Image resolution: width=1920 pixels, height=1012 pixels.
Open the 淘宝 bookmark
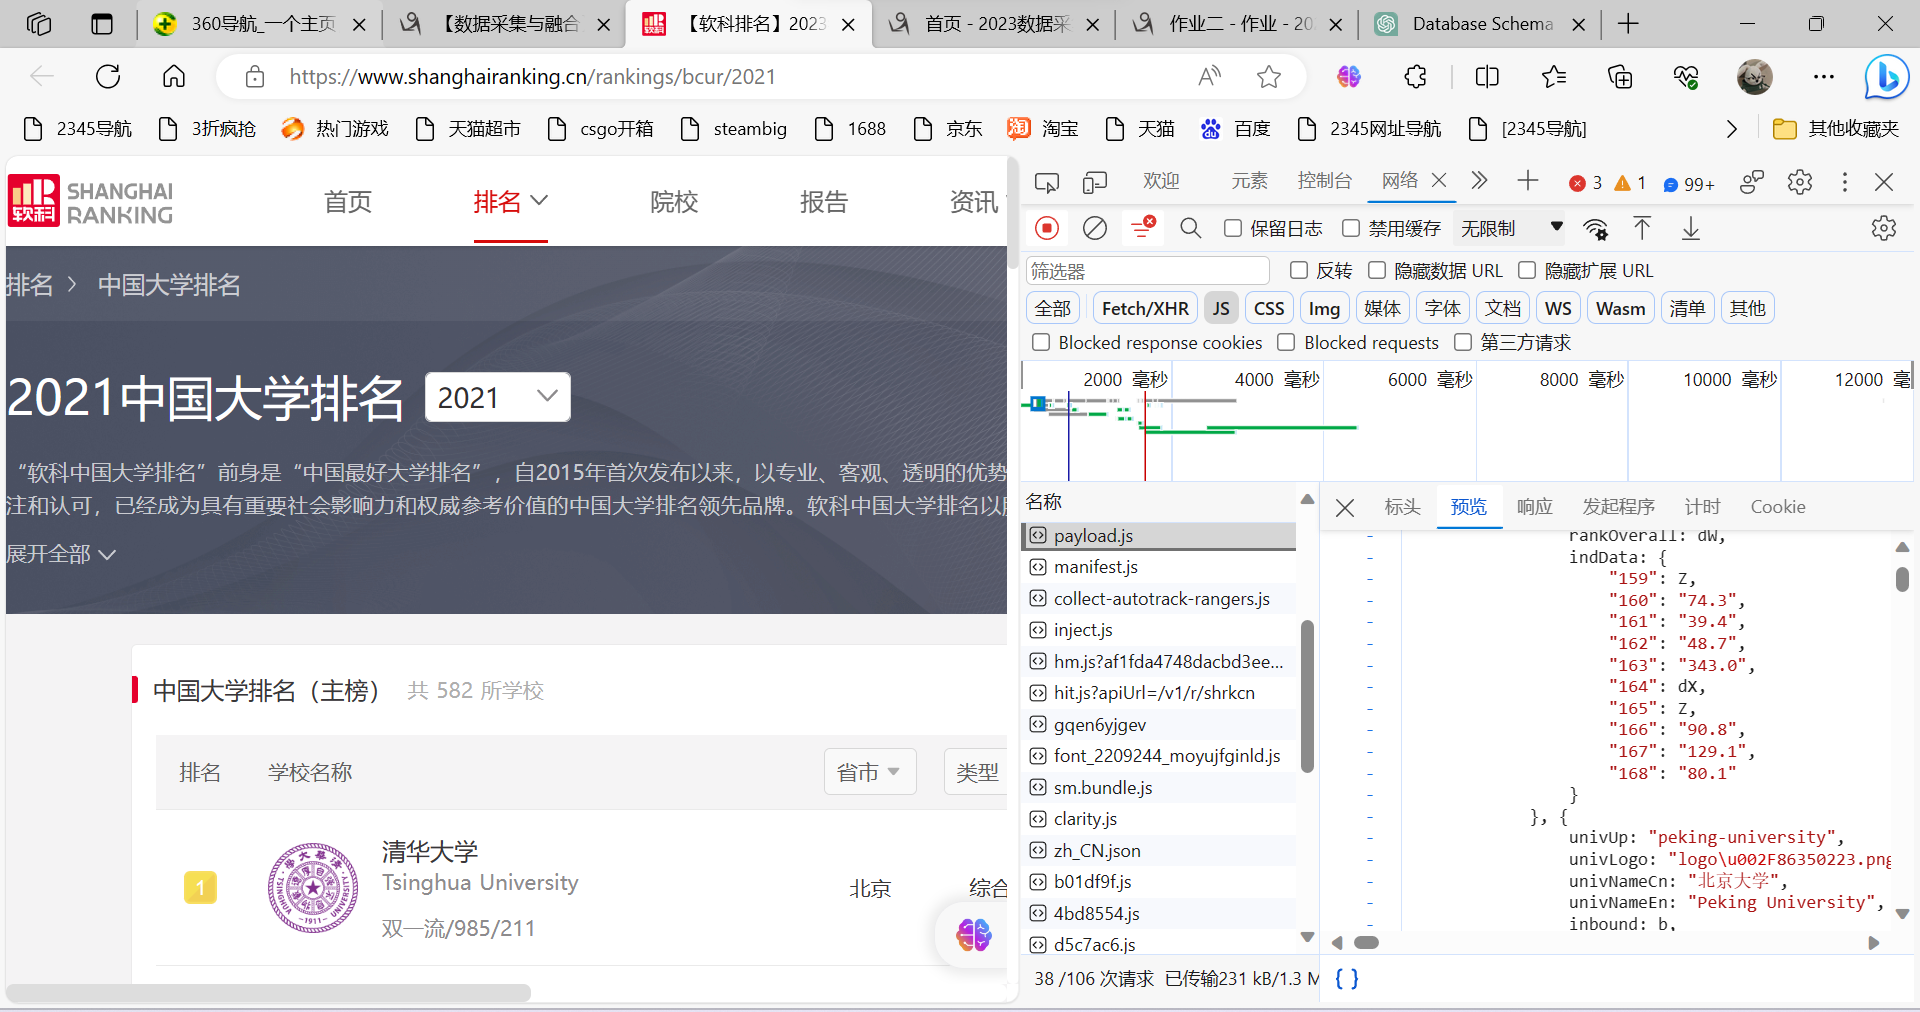[1043, 129]
